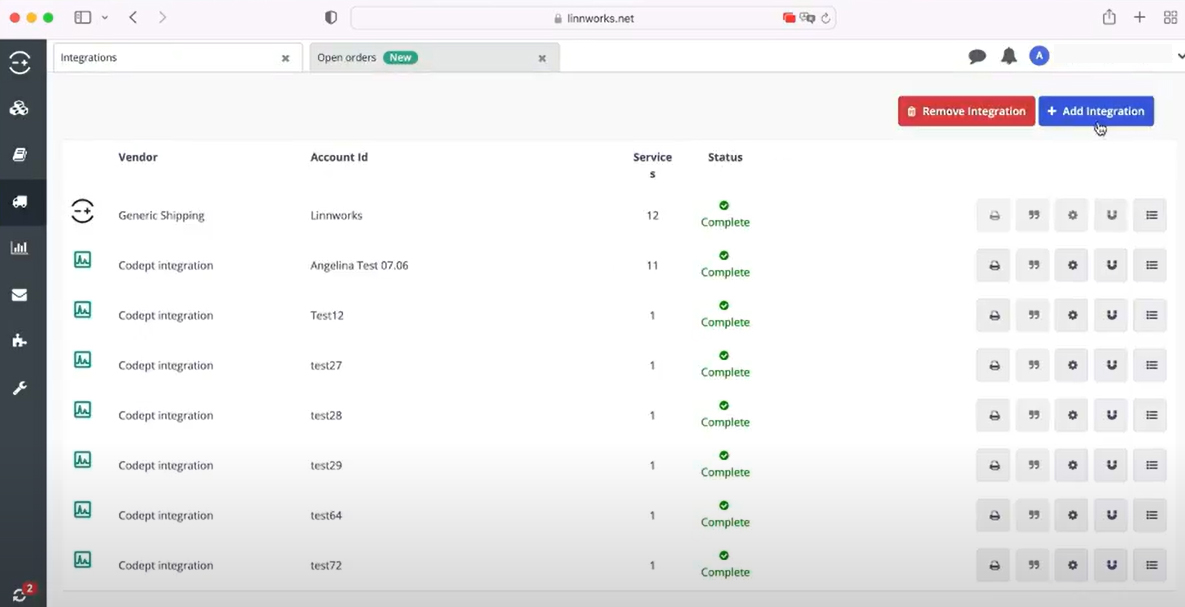Open the gear settings for test27 row

tap(1071, 365)
